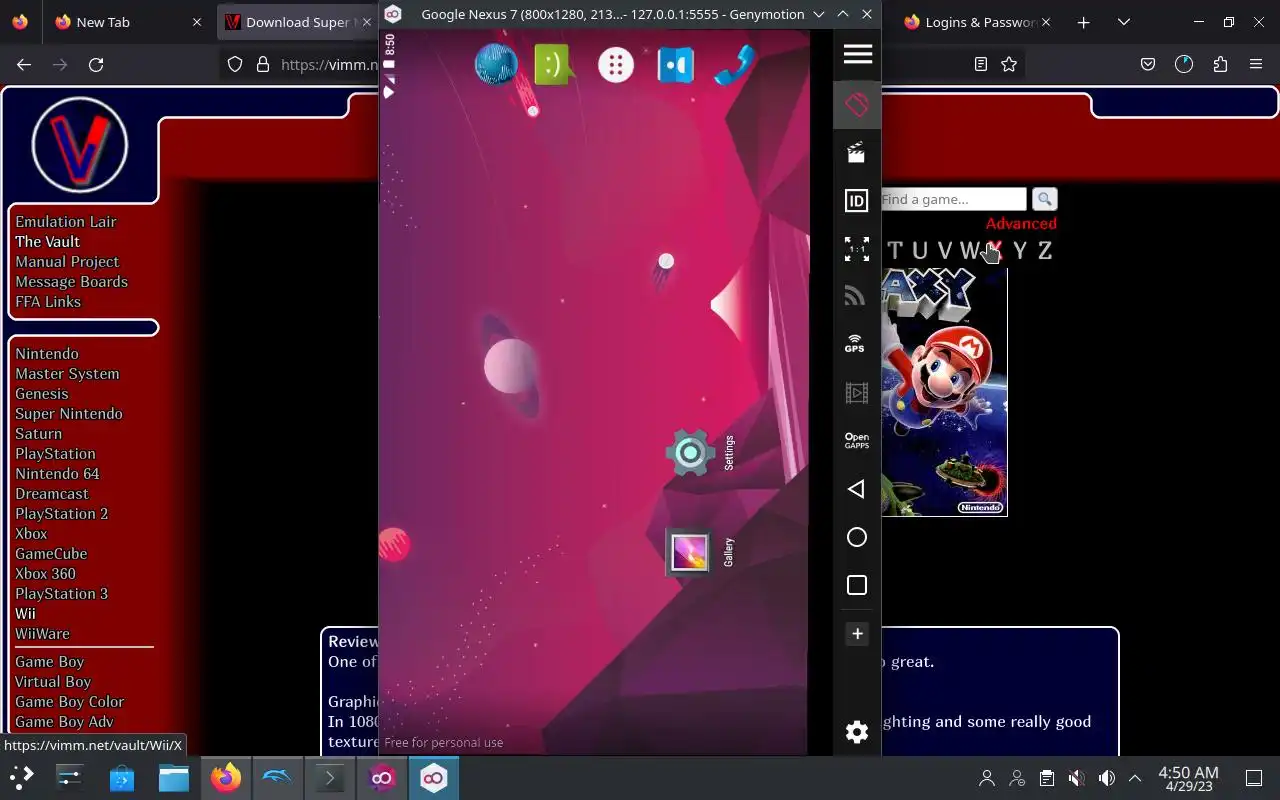The height and width of the screenshot is (800, 1280).
Task: Tap the Android home circle button
Action: click(x=857, y=537)
